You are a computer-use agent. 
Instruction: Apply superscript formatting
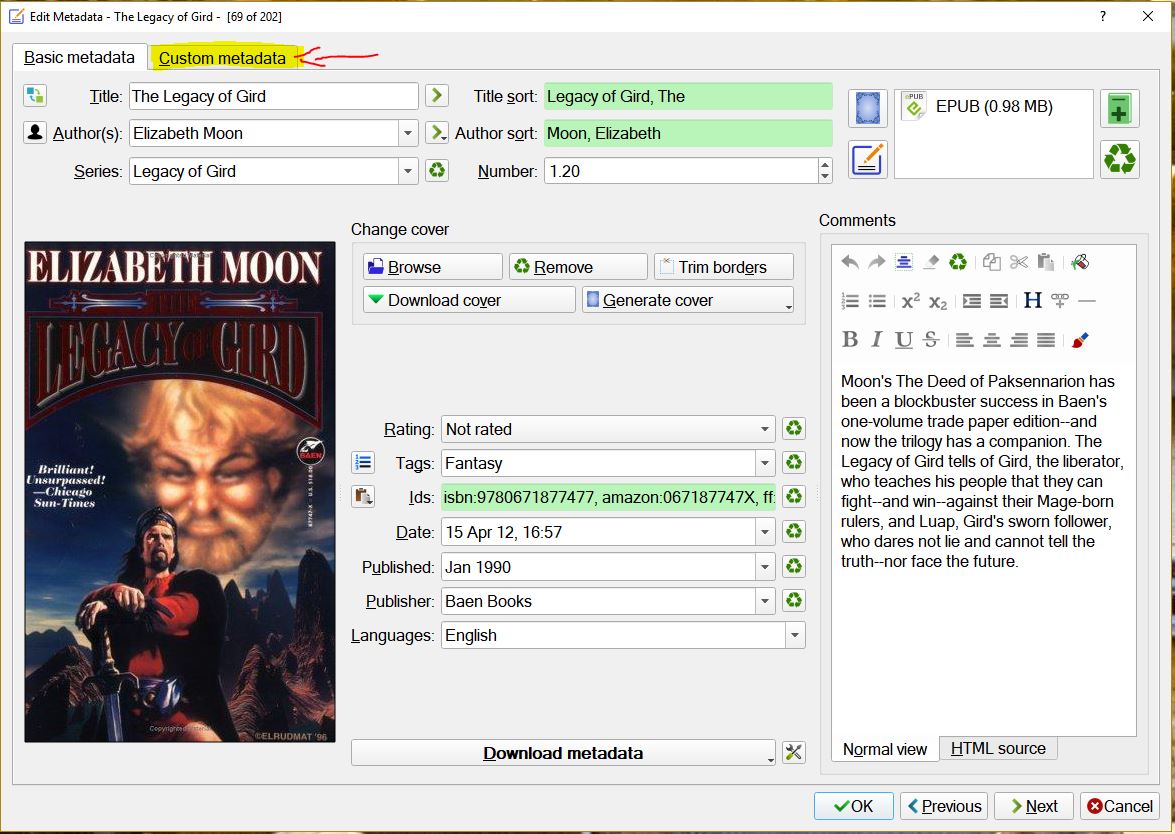(x=910, y=301)
